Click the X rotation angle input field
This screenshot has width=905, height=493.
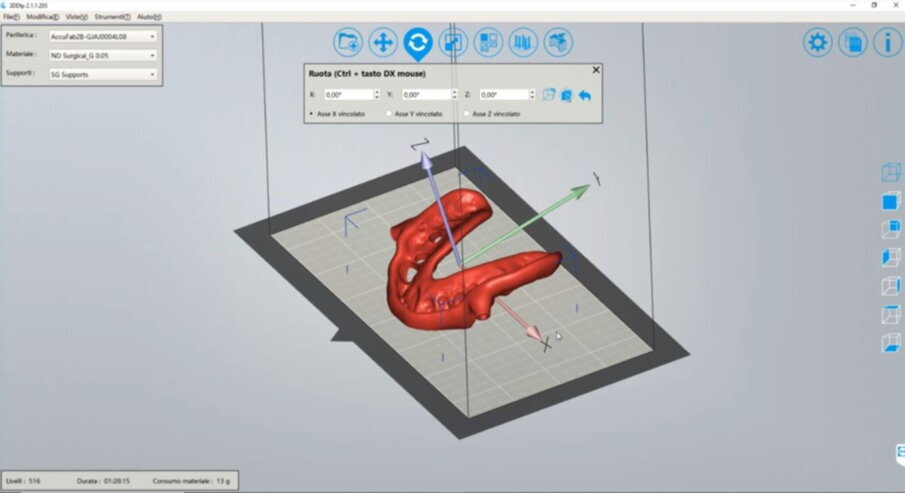click(346, 95)
